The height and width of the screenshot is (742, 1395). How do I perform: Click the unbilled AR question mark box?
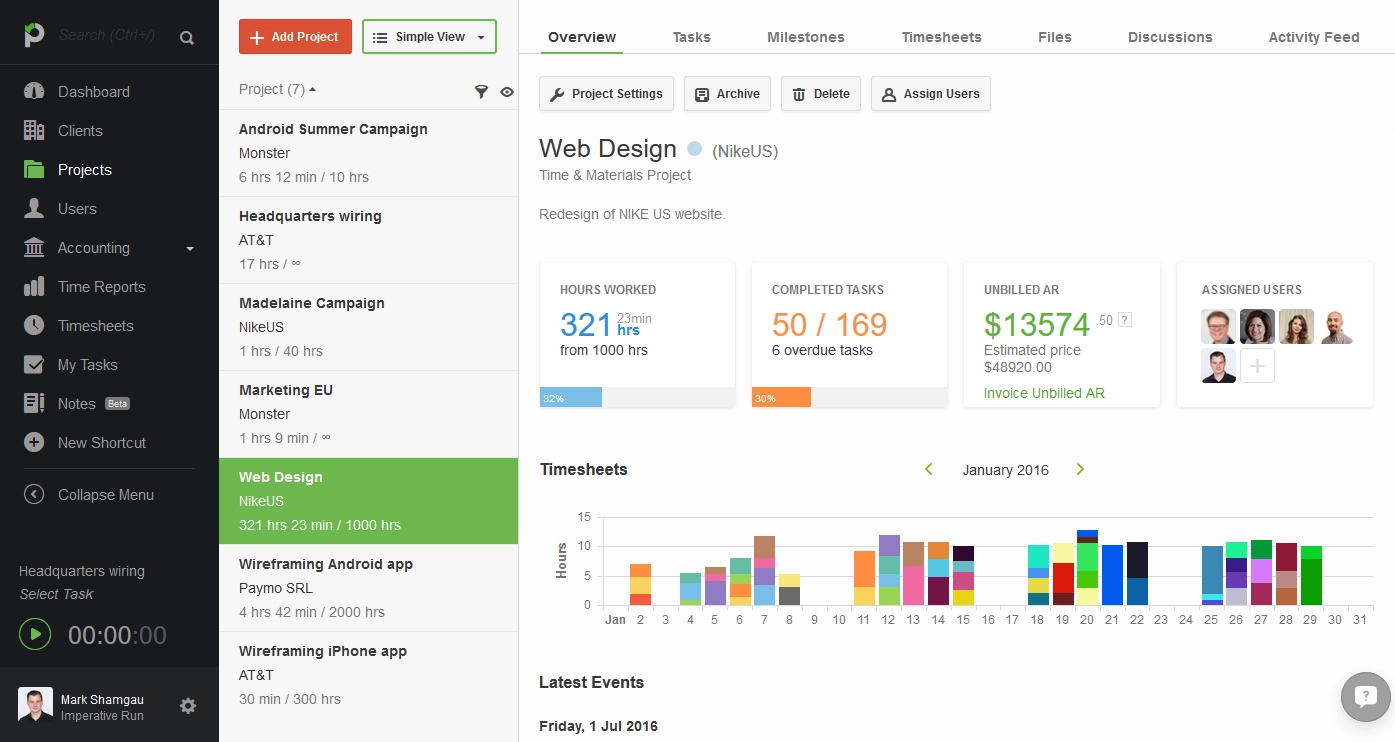[x=1125, y=320]
